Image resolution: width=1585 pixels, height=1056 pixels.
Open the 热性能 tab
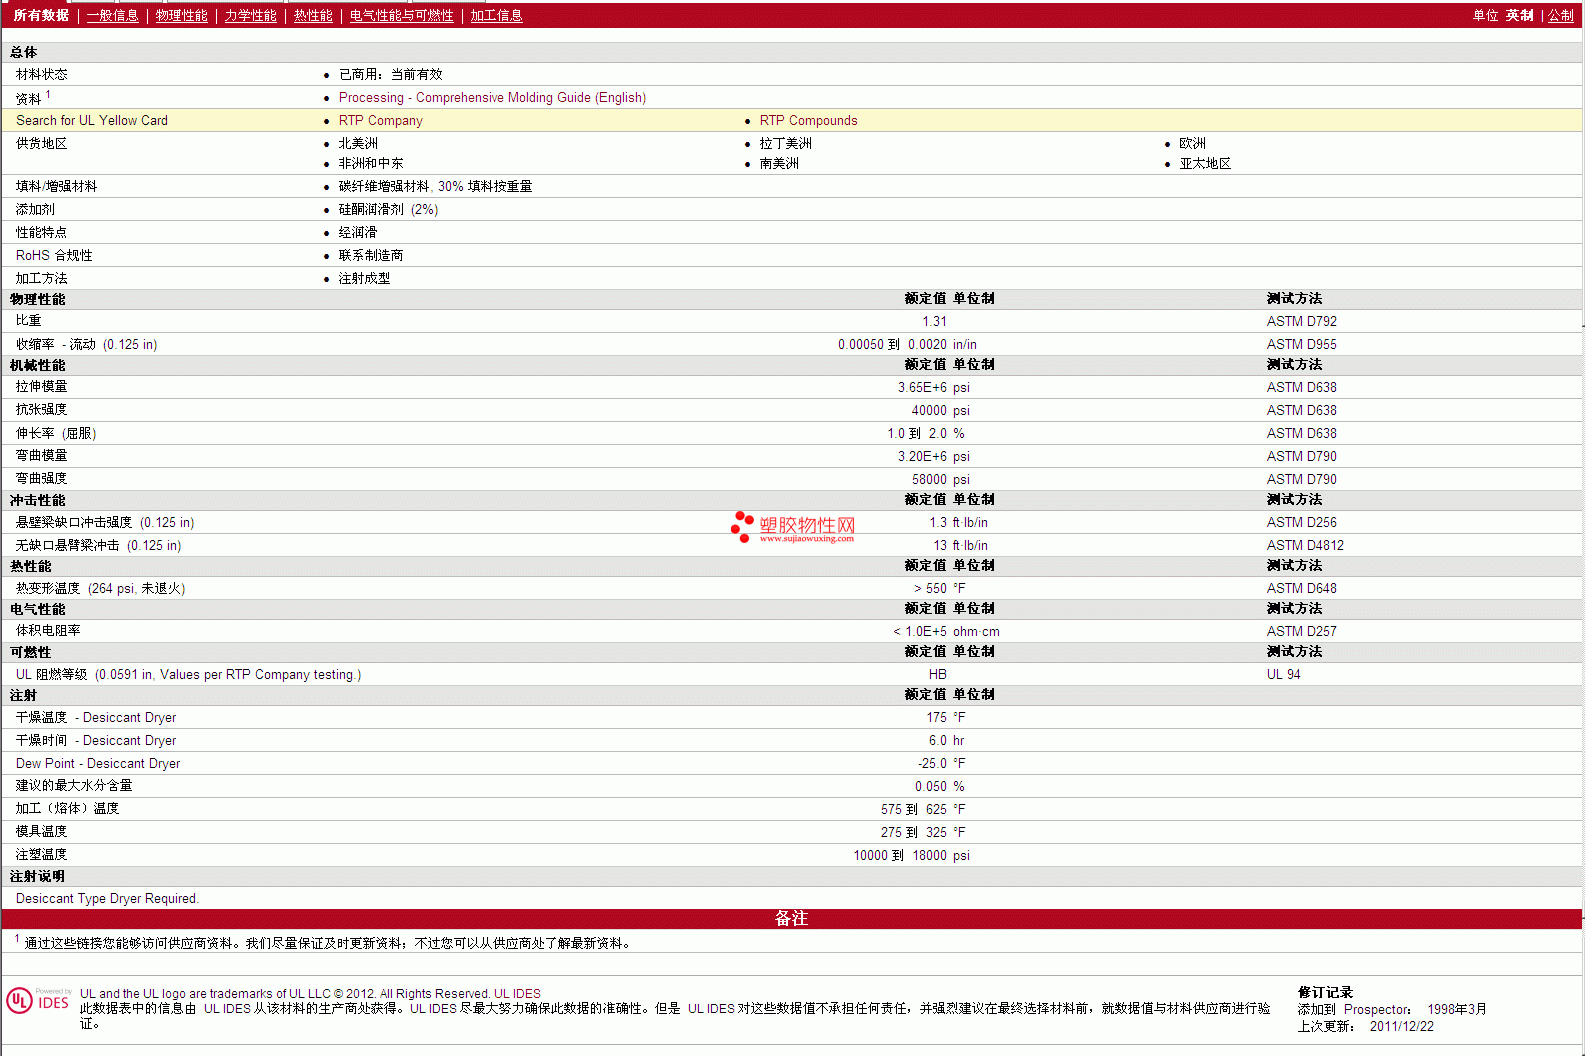click(x=313, y=16)
